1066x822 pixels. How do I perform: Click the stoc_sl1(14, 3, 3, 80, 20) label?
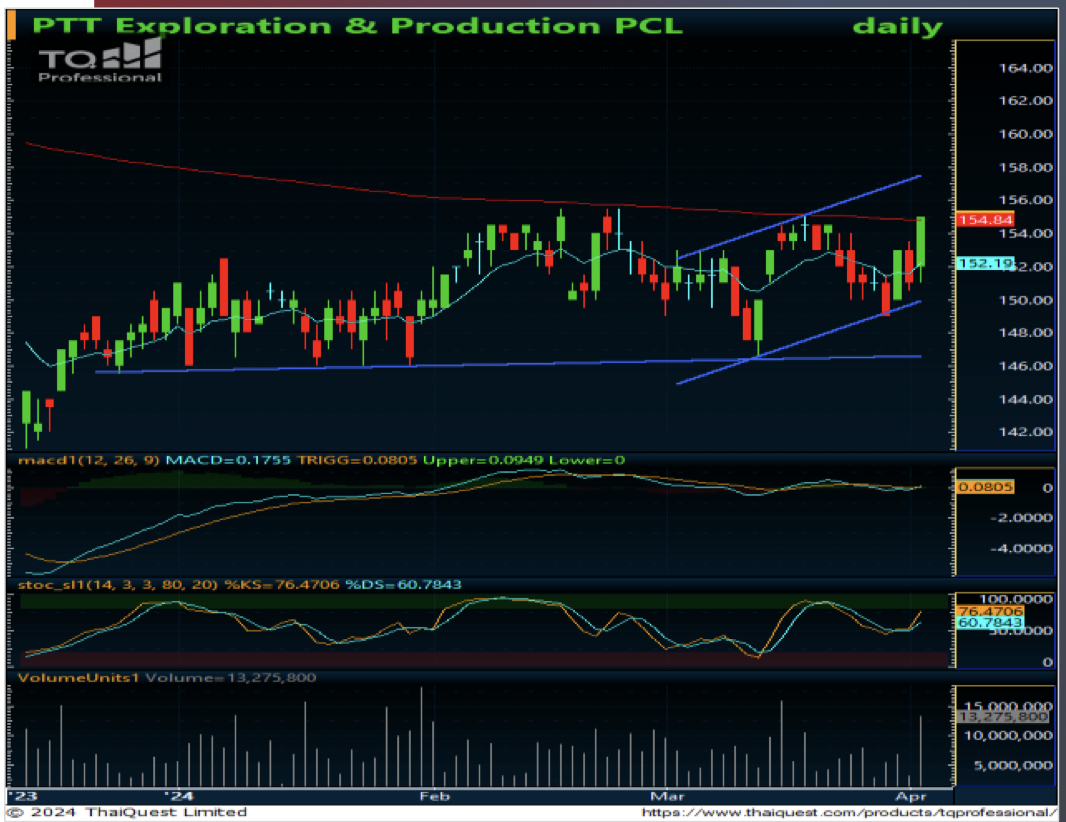tap(118, 585)
